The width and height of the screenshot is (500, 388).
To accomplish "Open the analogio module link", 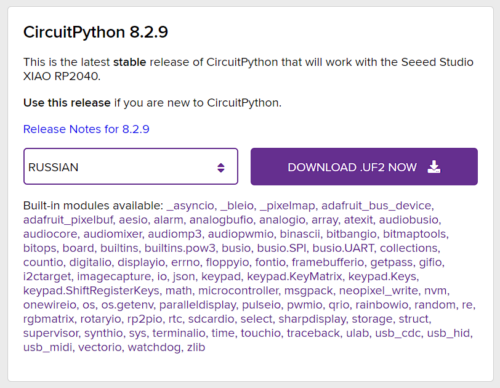I will tap(282, 220).
